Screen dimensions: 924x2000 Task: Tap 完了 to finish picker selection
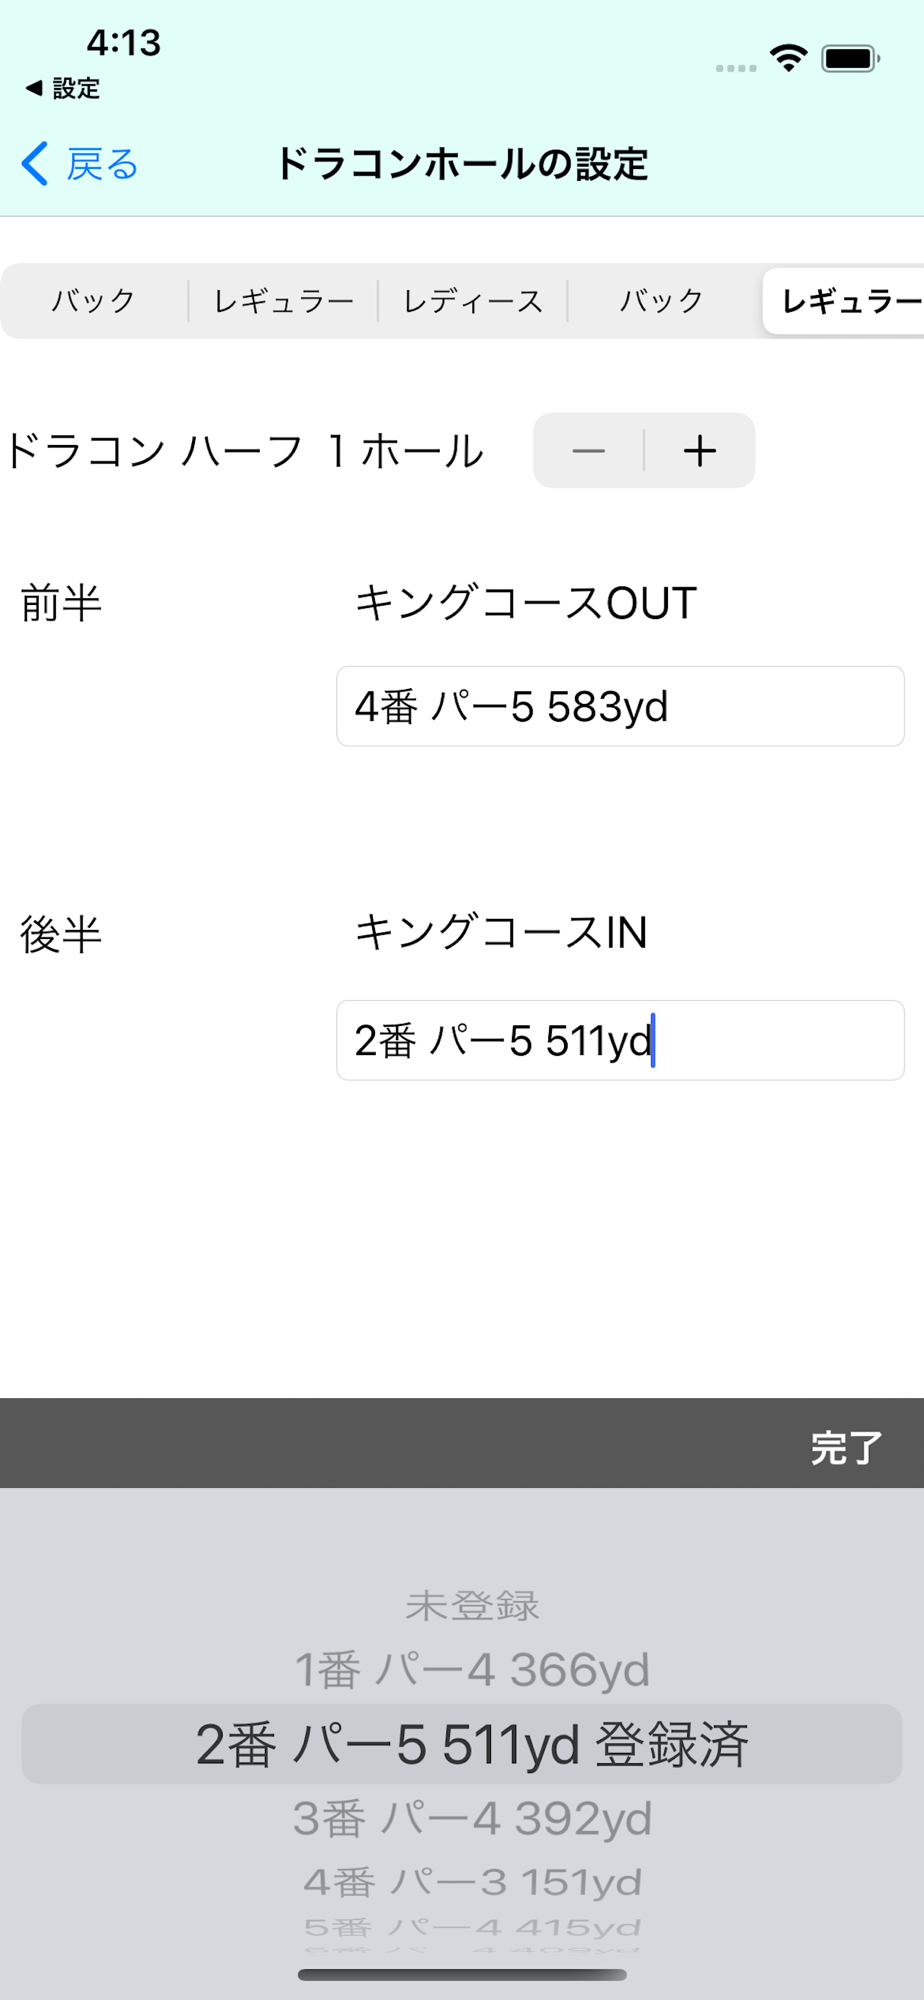point(846,1447)
